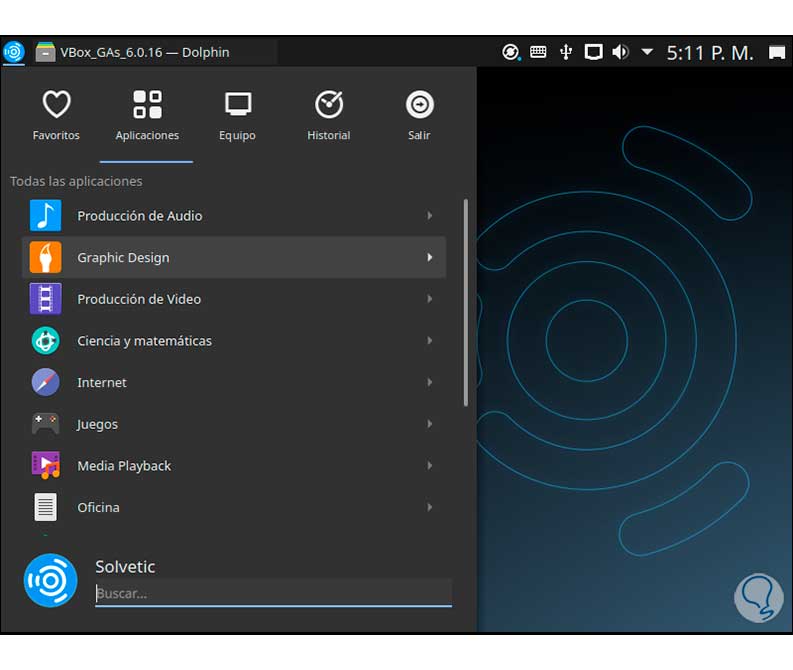Switch to the Salir tab label
Viewport: 793px width, 670px height.
point(419,135)
